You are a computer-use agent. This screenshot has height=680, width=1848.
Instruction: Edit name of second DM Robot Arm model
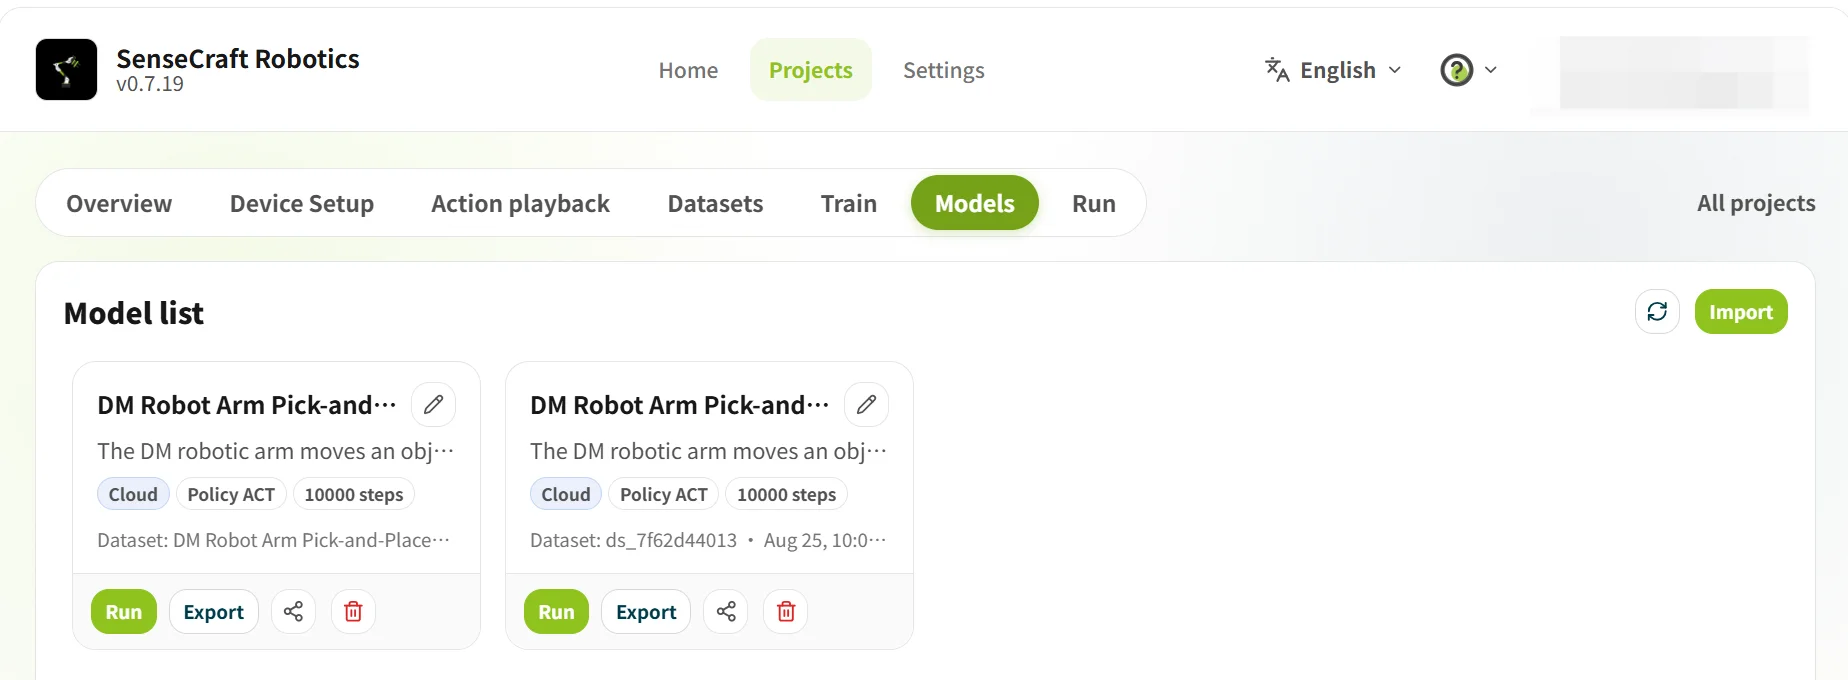pos(866,405)
